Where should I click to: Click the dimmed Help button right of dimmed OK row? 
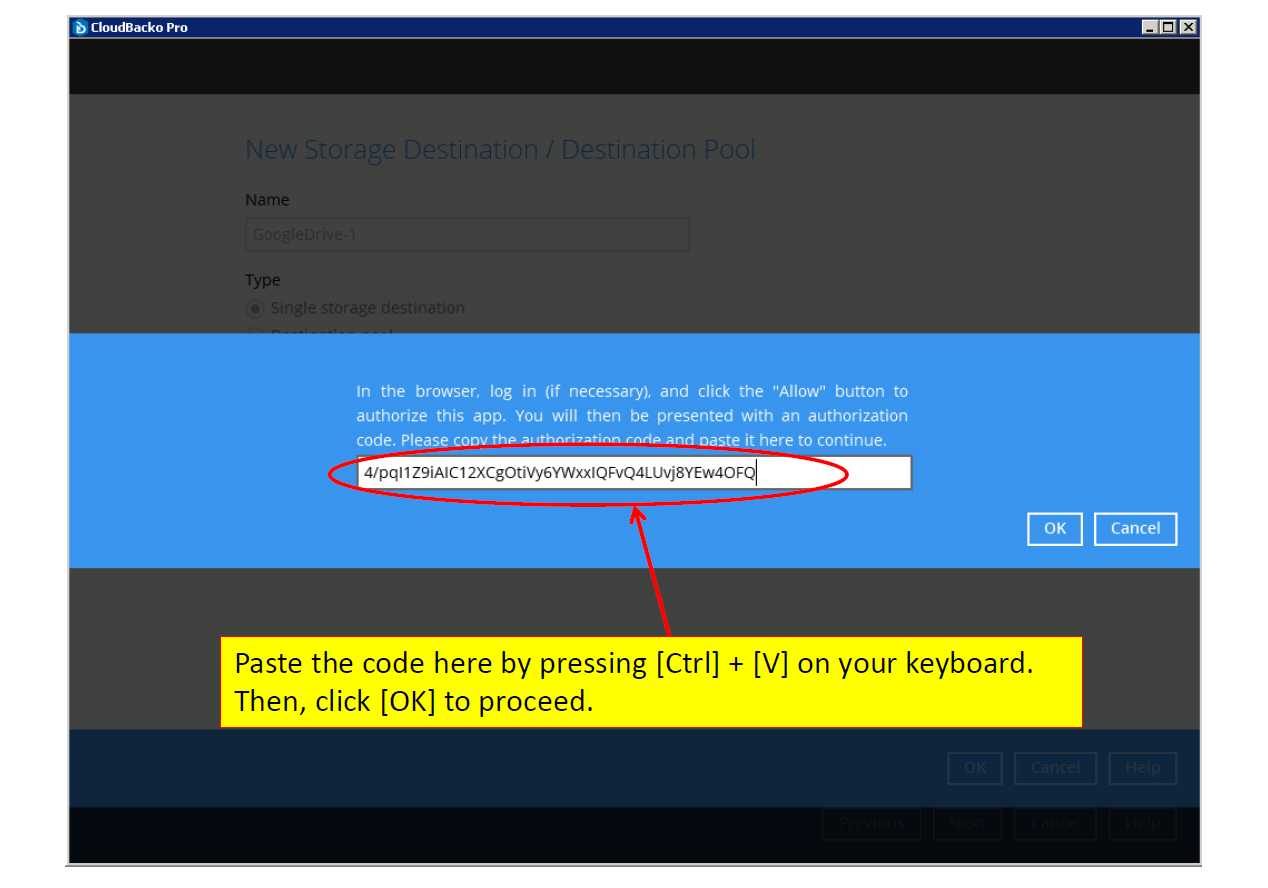click(x=1142, y=768)
